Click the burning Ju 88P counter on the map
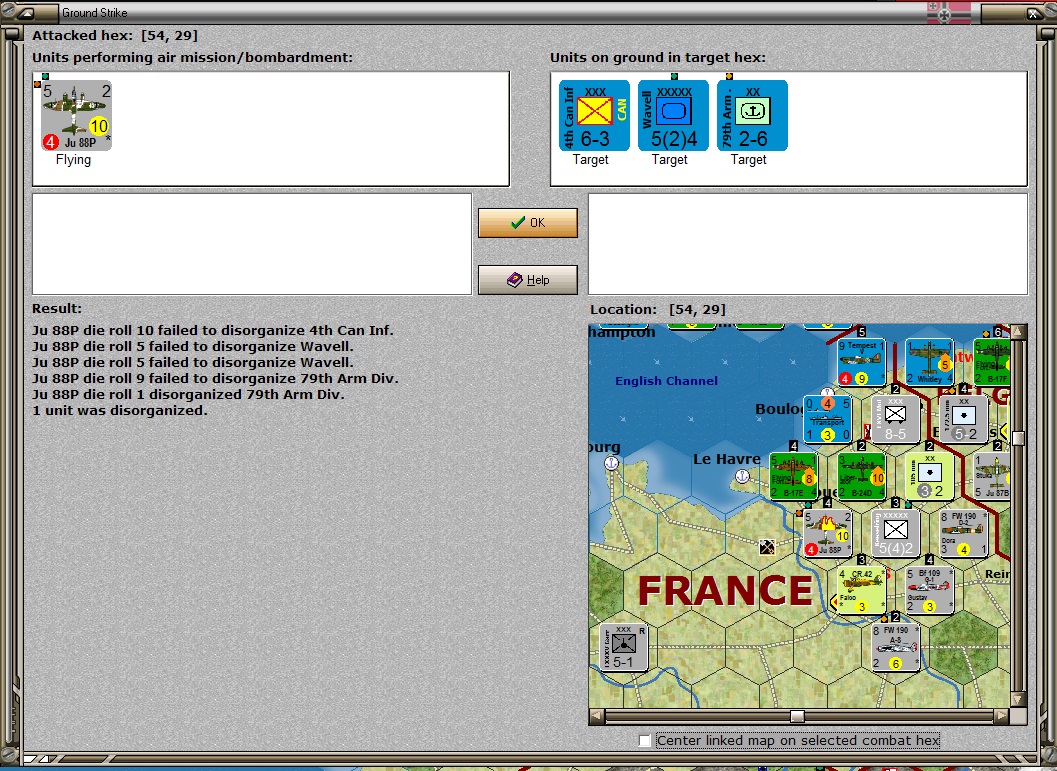1057x771 pixels. 828,533
